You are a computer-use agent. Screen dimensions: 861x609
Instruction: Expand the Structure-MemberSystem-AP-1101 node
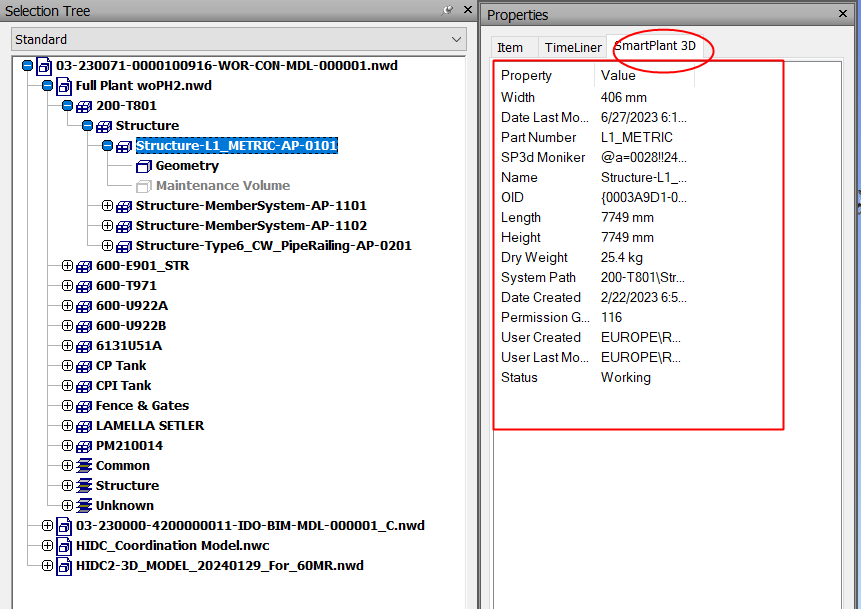click(x=108, y=206)
